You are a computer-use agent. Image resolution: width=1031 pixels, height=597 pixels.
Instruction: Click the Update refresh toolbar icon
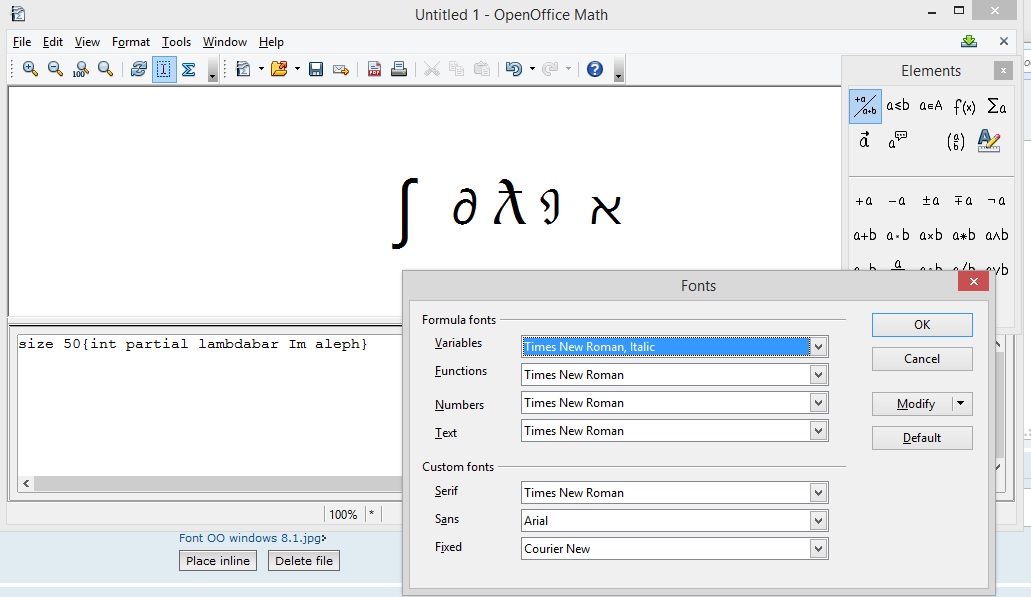tap(139, 69)
